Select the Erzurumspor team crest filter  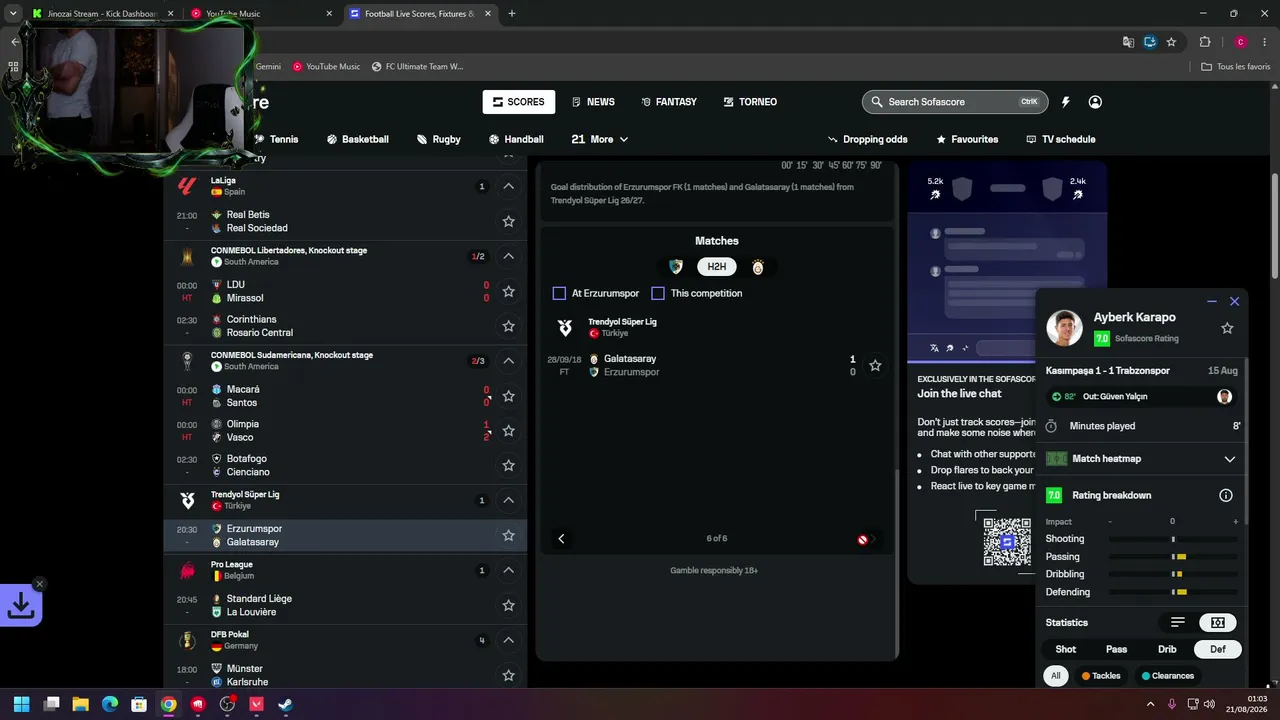[675, 267]
